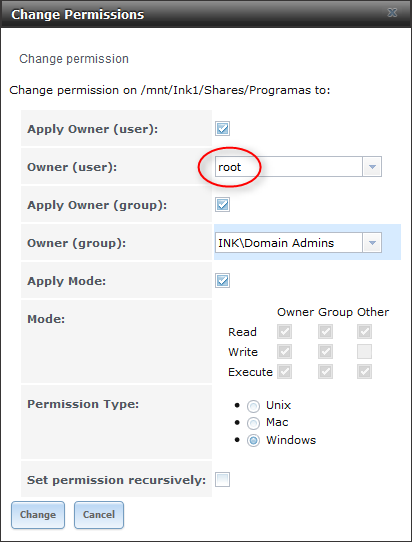
Task: Toggle the Other Read mode checkbox
Action: point(365,331)
